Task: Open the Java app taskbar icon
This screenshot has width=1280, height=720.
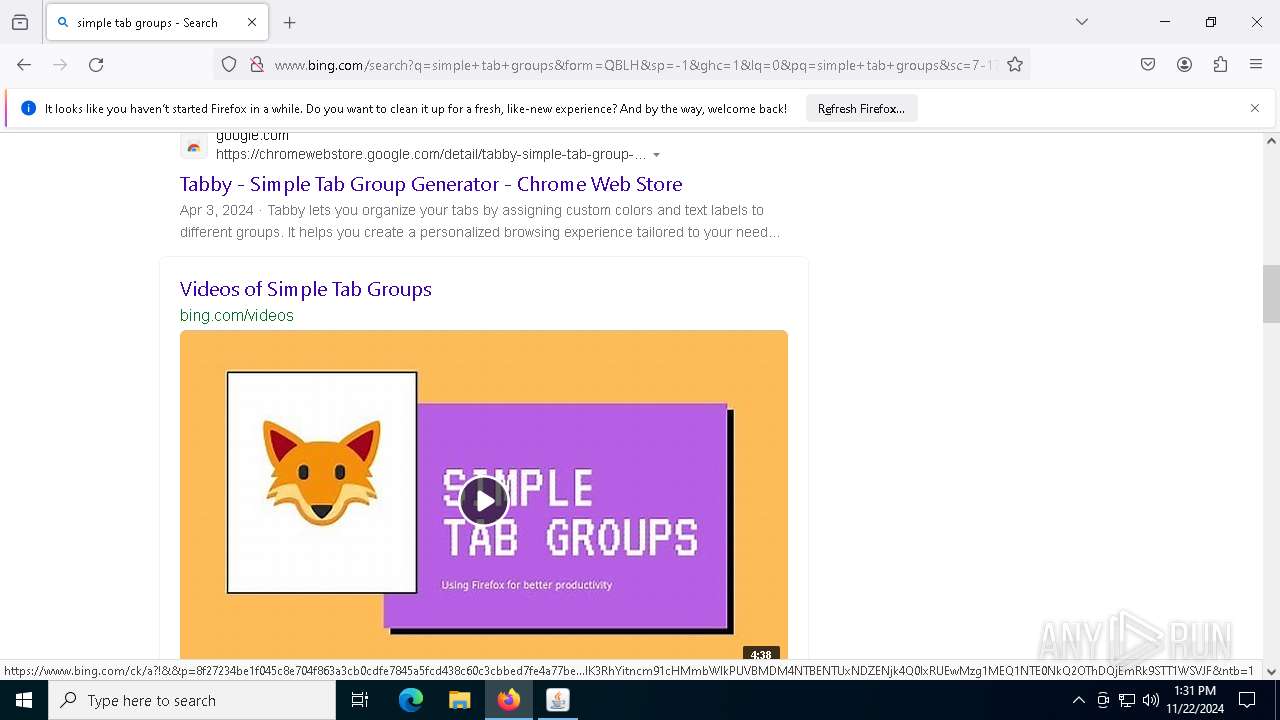Action: [558, 700]
